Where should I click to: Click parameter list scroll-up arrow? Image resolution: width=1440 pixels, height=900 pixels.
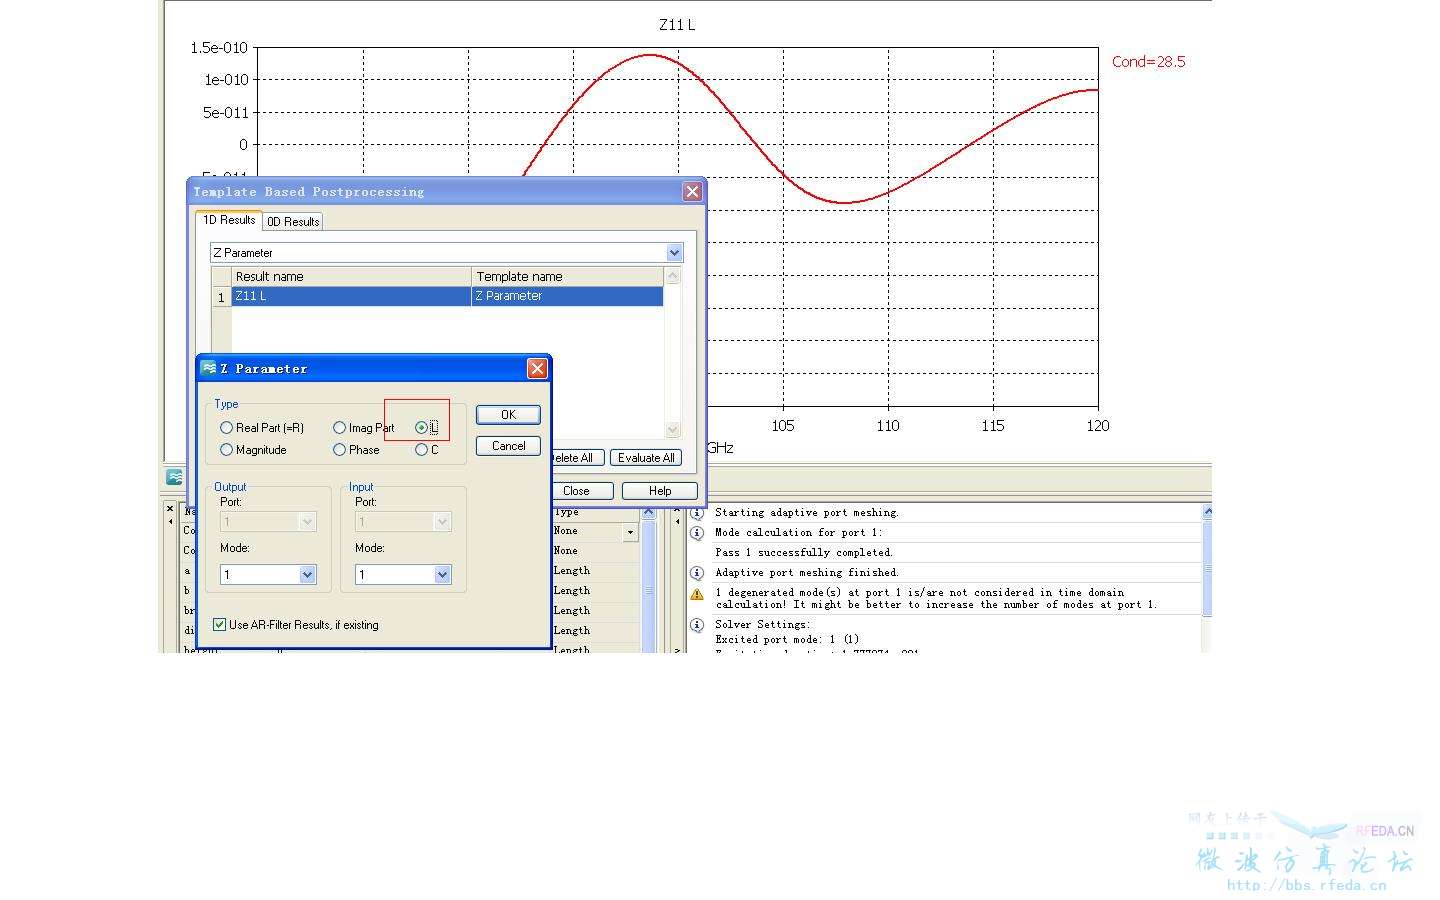648,511
